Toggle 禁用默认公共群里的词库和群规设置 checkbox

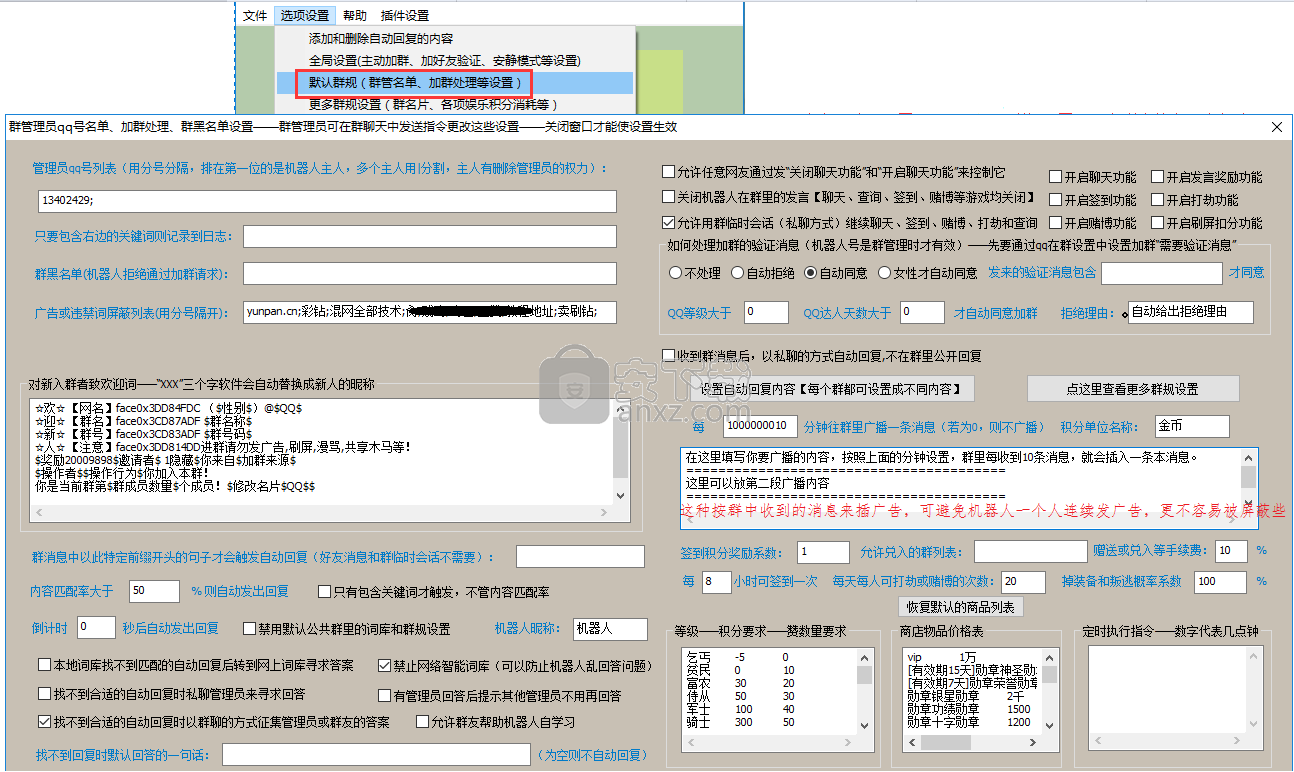click(x=250, y=629)
